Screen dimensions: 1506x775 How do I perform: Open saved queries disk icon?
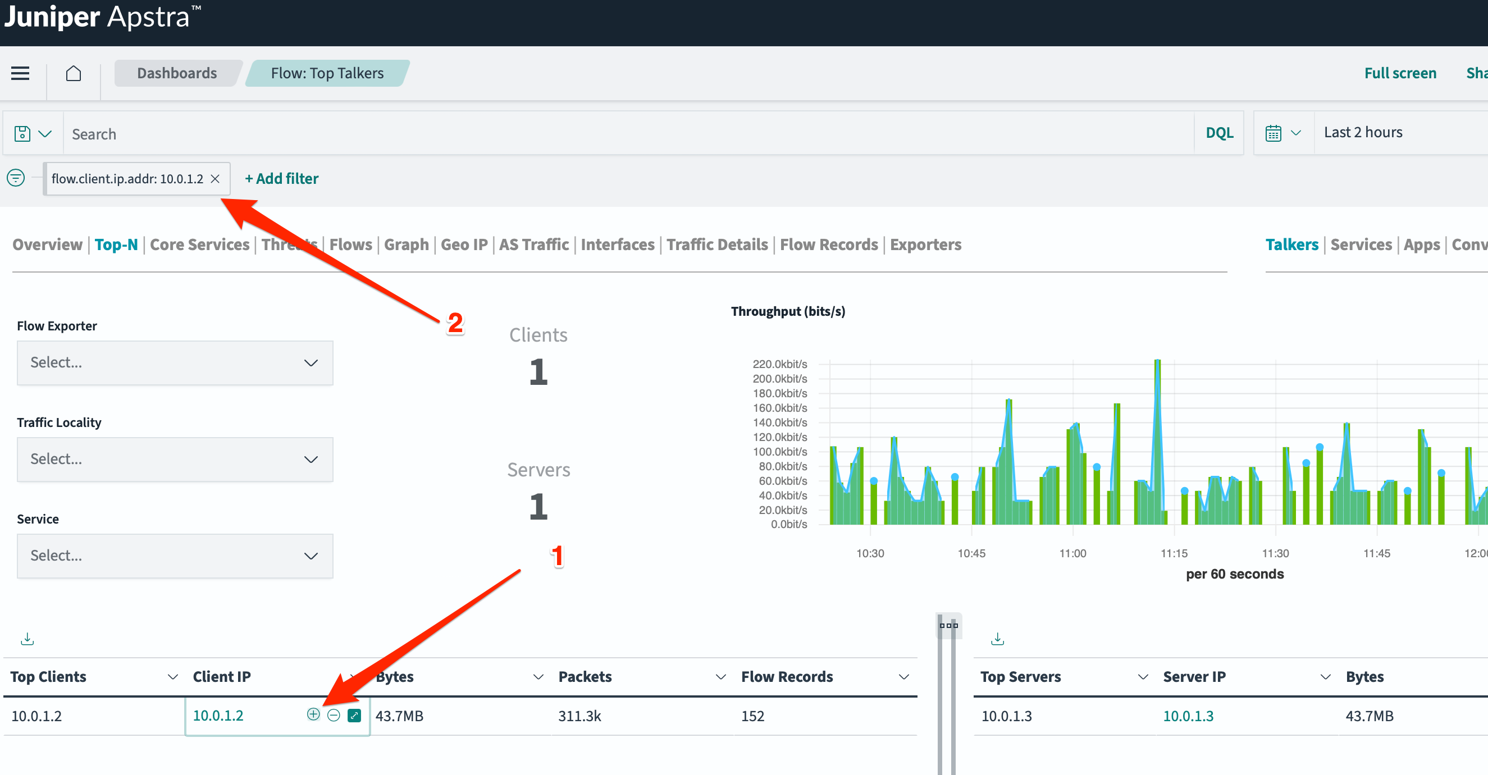pos(23,133)
